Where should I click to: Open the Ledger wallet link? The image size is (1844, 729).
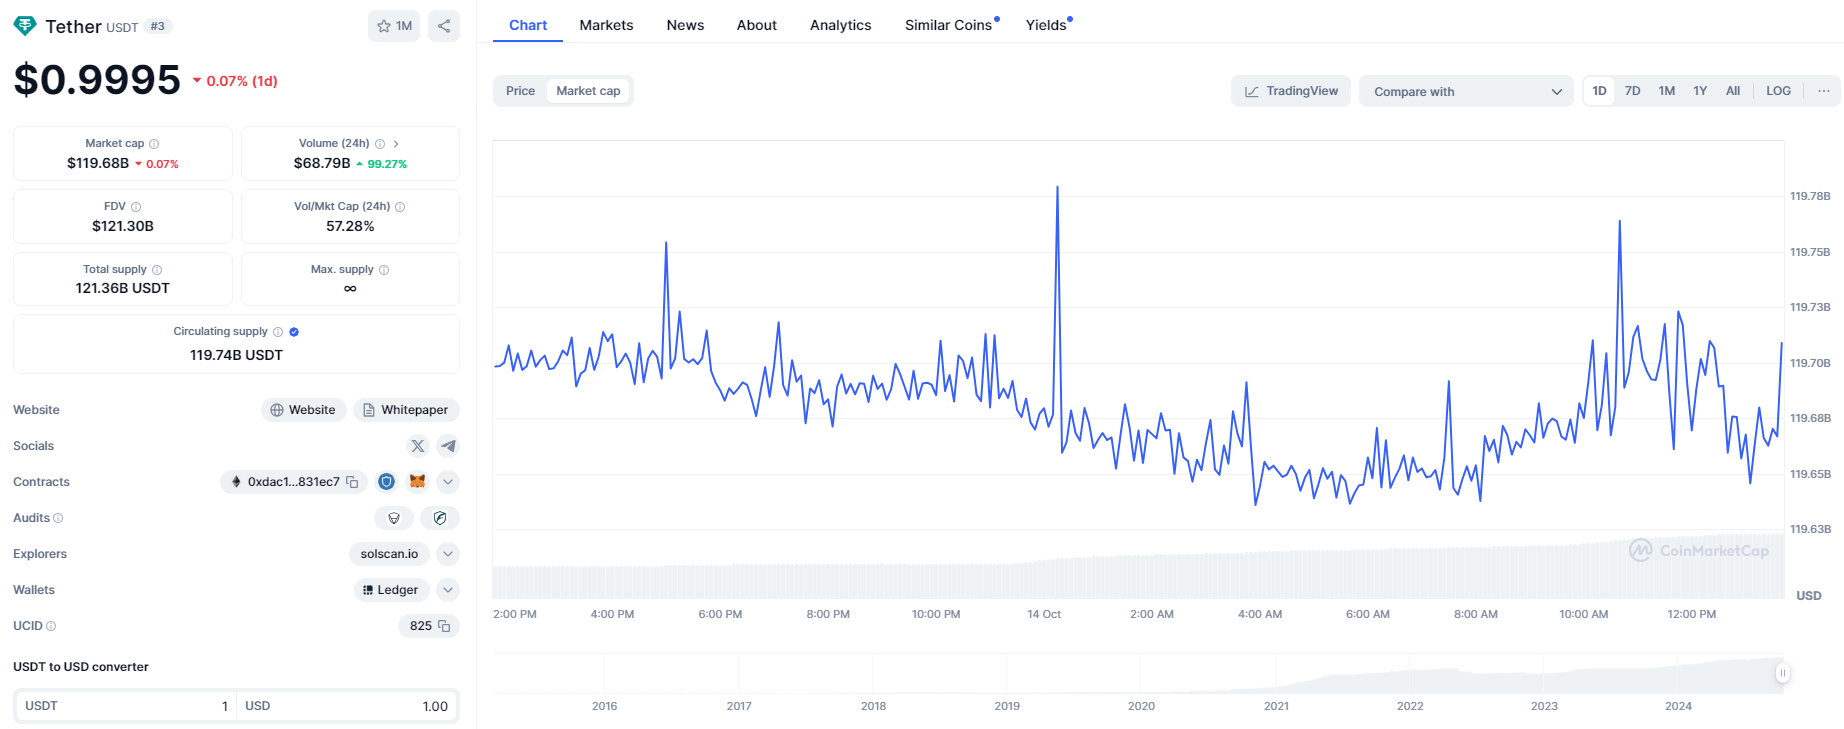391,590
